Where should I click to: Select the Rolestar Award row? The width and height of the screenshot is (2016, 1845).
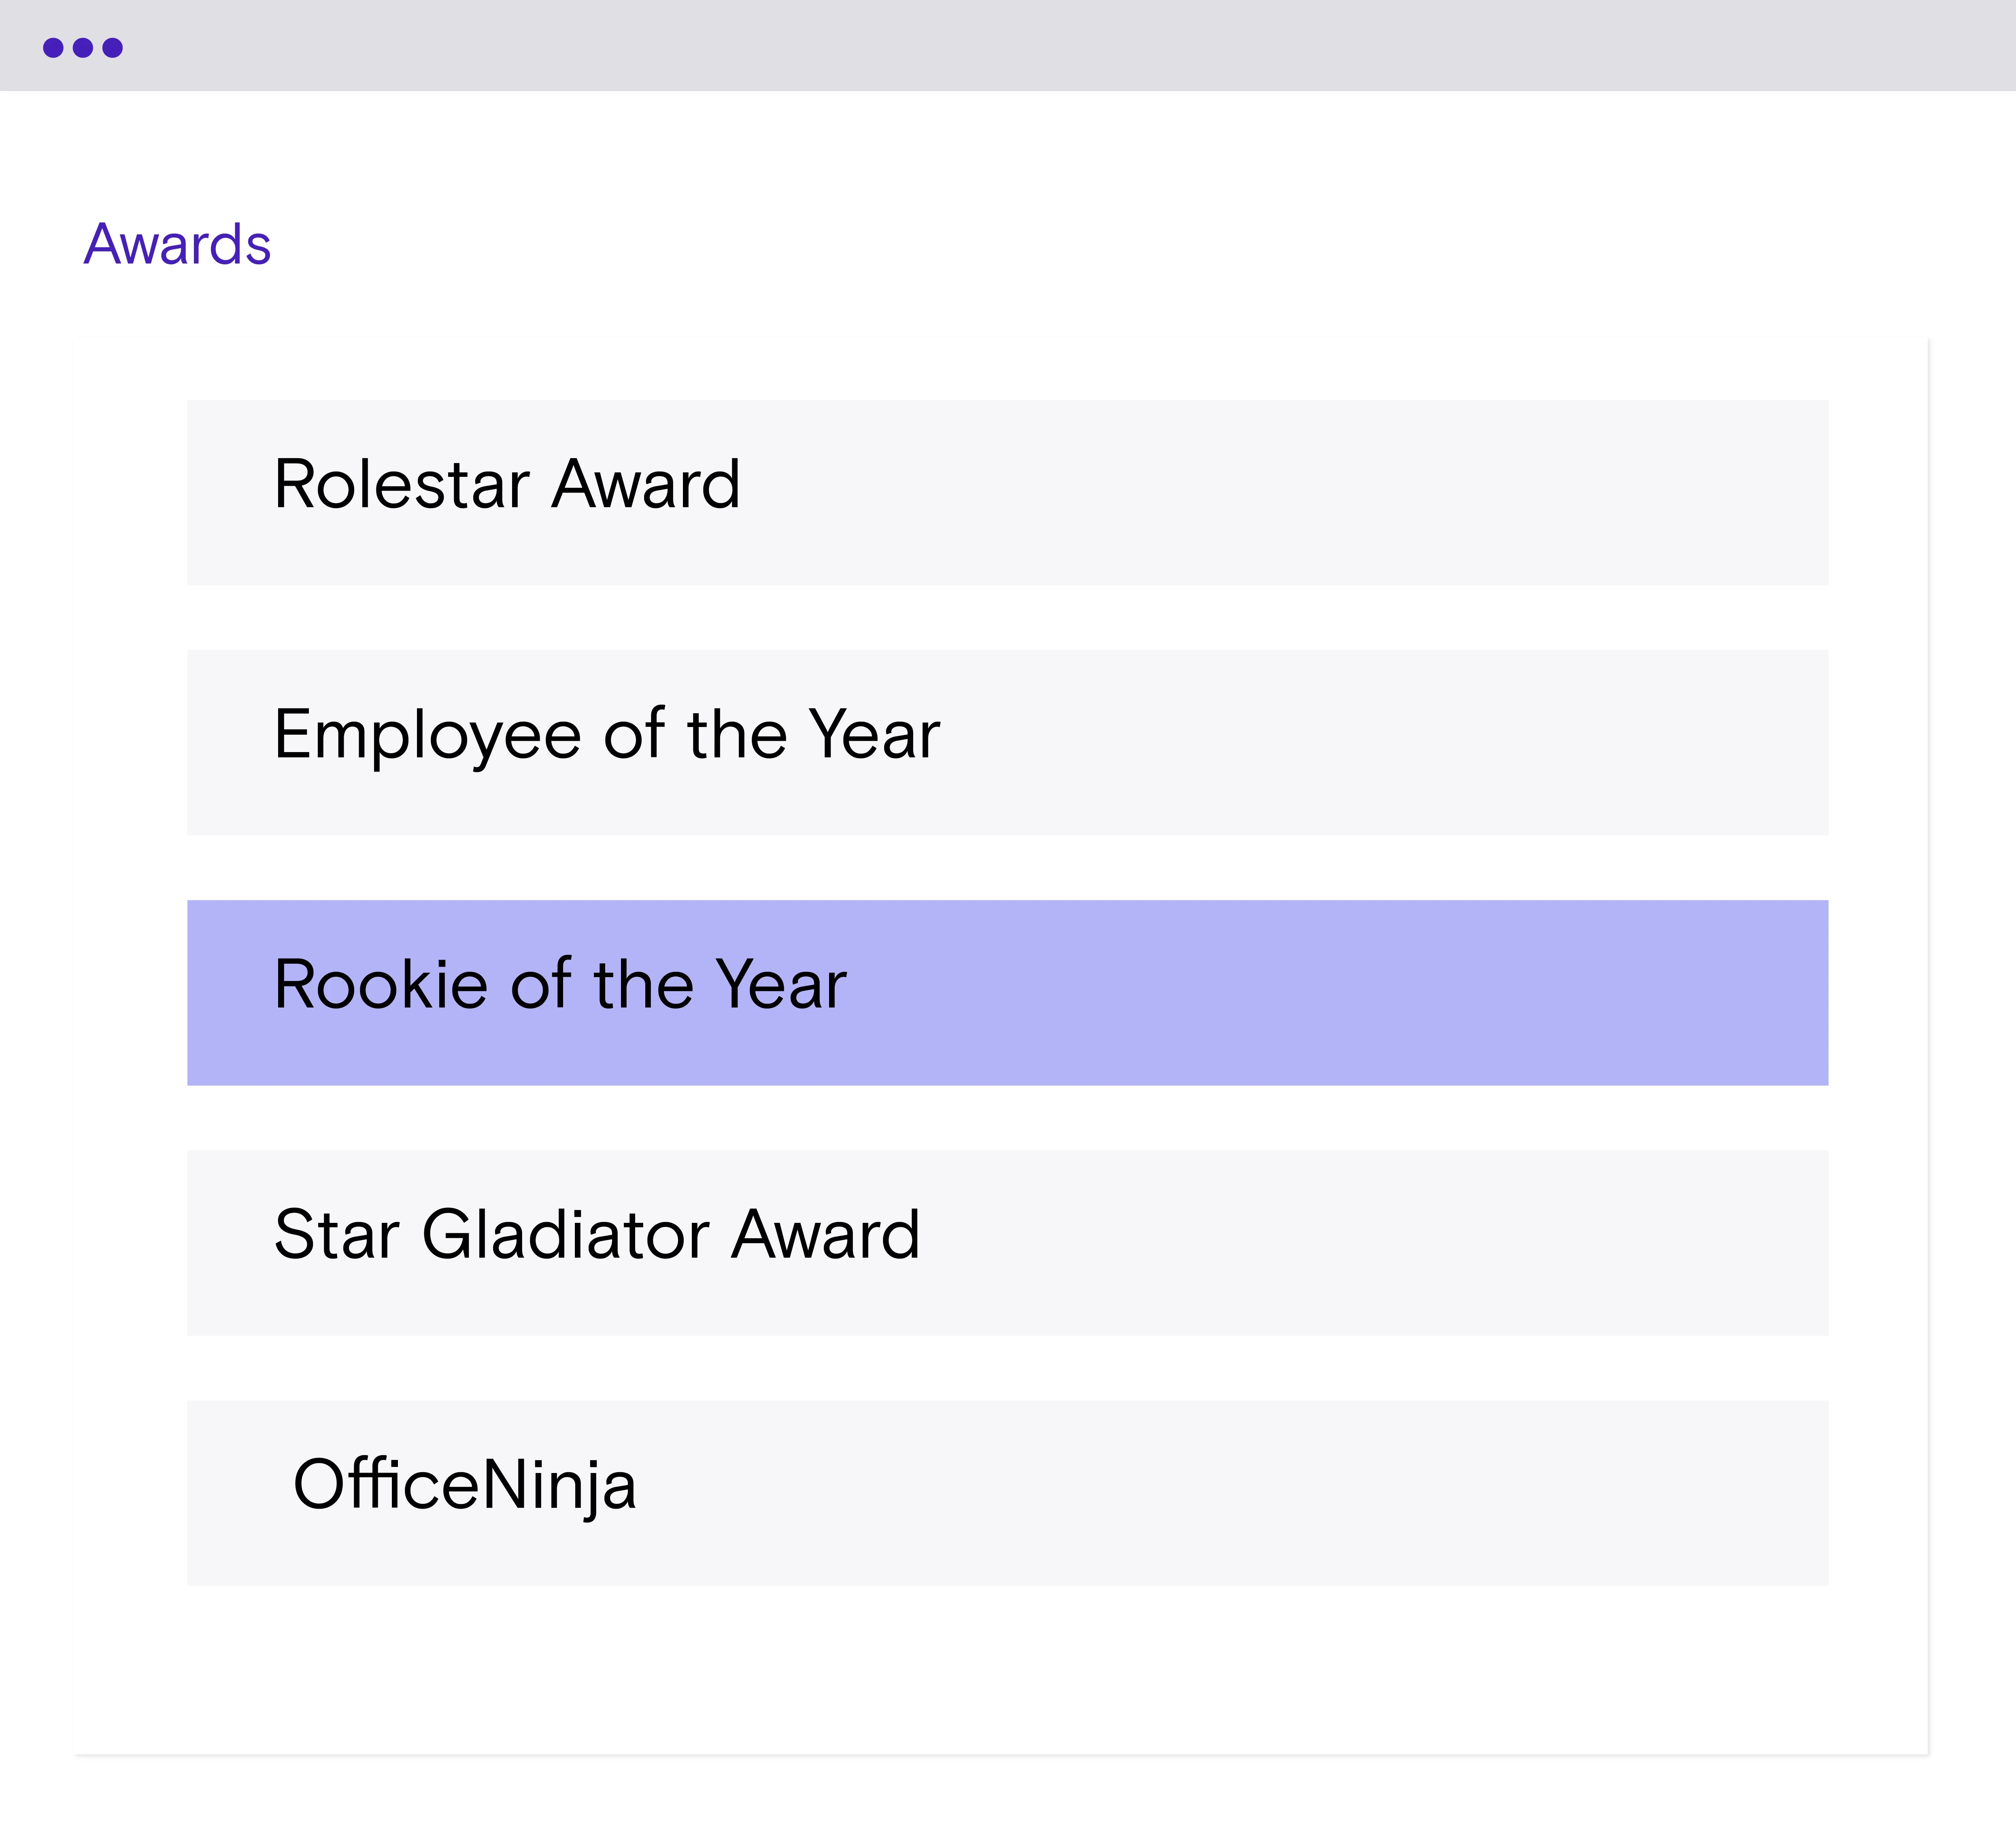1007,492
